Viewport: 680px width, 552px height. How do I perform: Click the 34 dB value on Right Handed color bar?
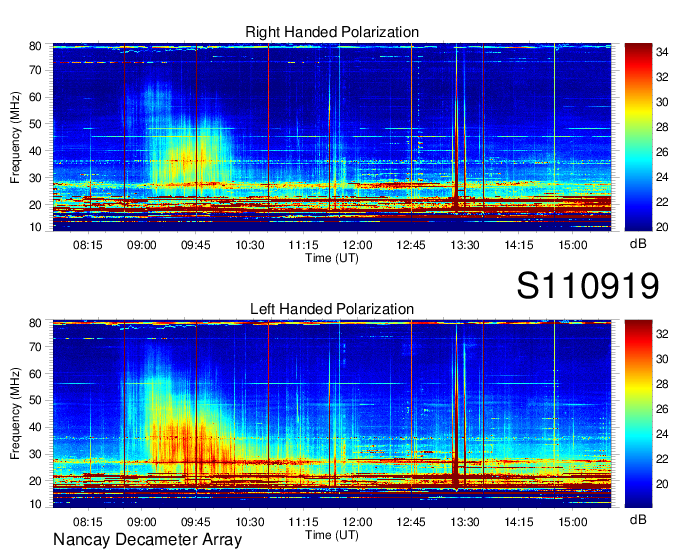[x=662, y=52]
